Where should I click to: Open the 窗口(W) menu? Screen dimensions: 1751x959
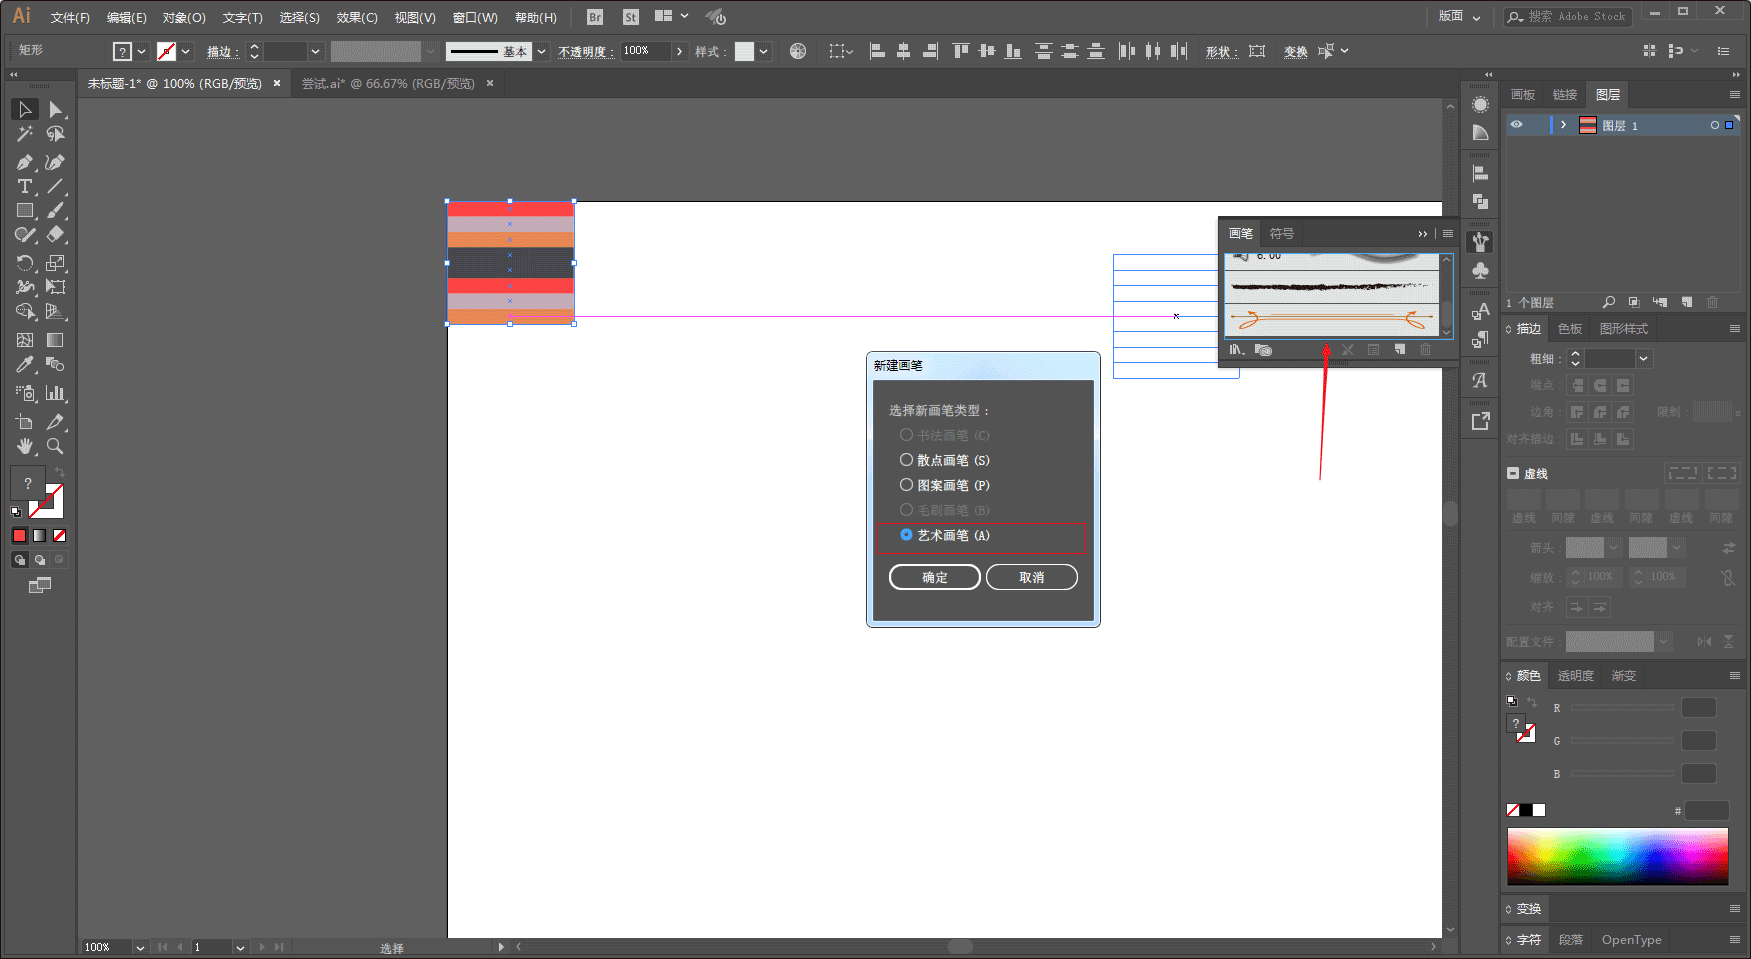point(475,18)
